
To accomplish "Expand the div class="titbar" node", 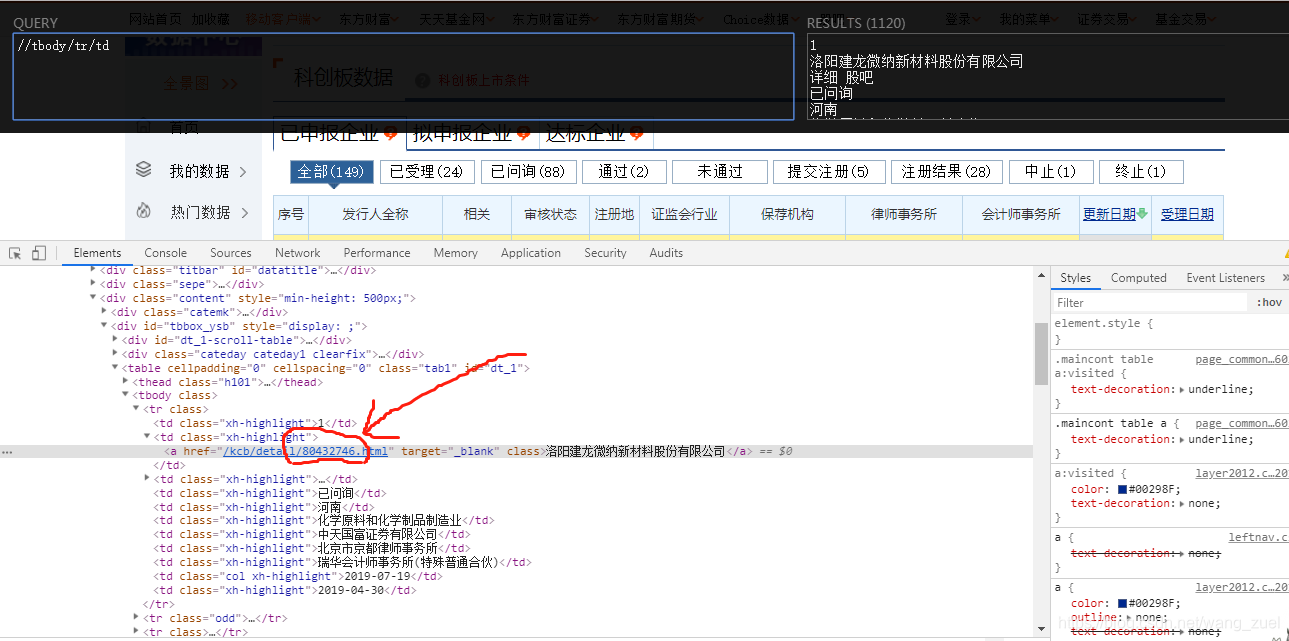I will tap(94, 270).
